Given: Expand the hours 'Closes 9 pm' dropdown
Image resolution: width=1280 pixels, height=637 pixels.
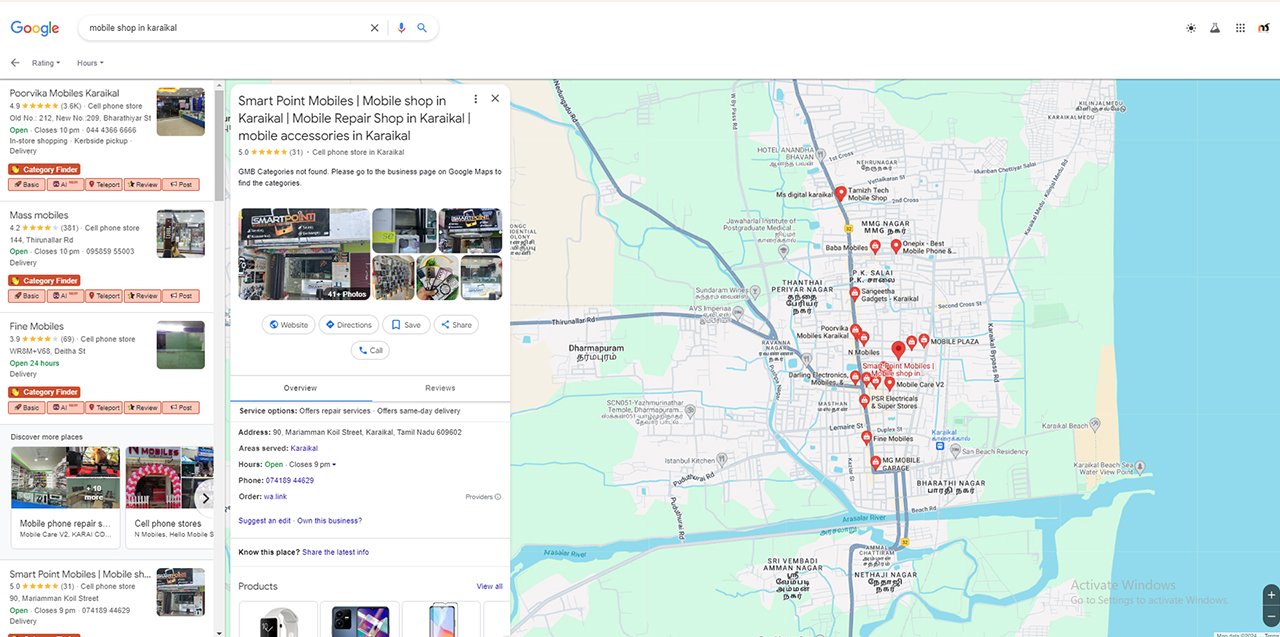Looking at the screenshot, I should point(313,464).
